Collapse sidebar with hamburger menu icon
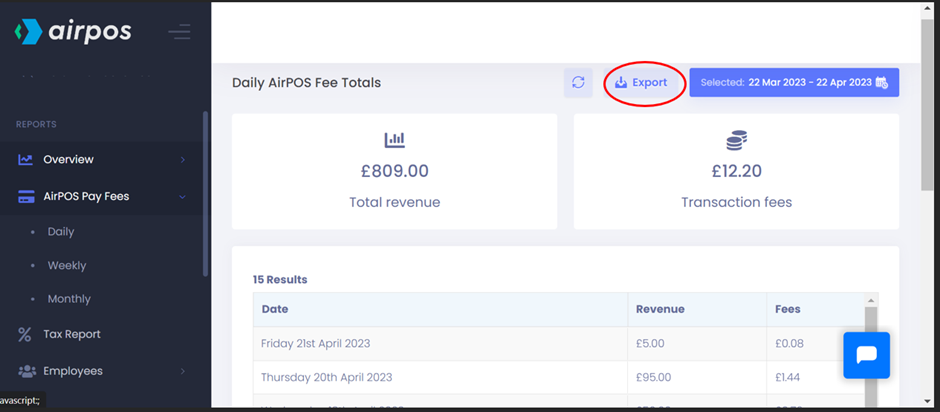 [179, 32]
